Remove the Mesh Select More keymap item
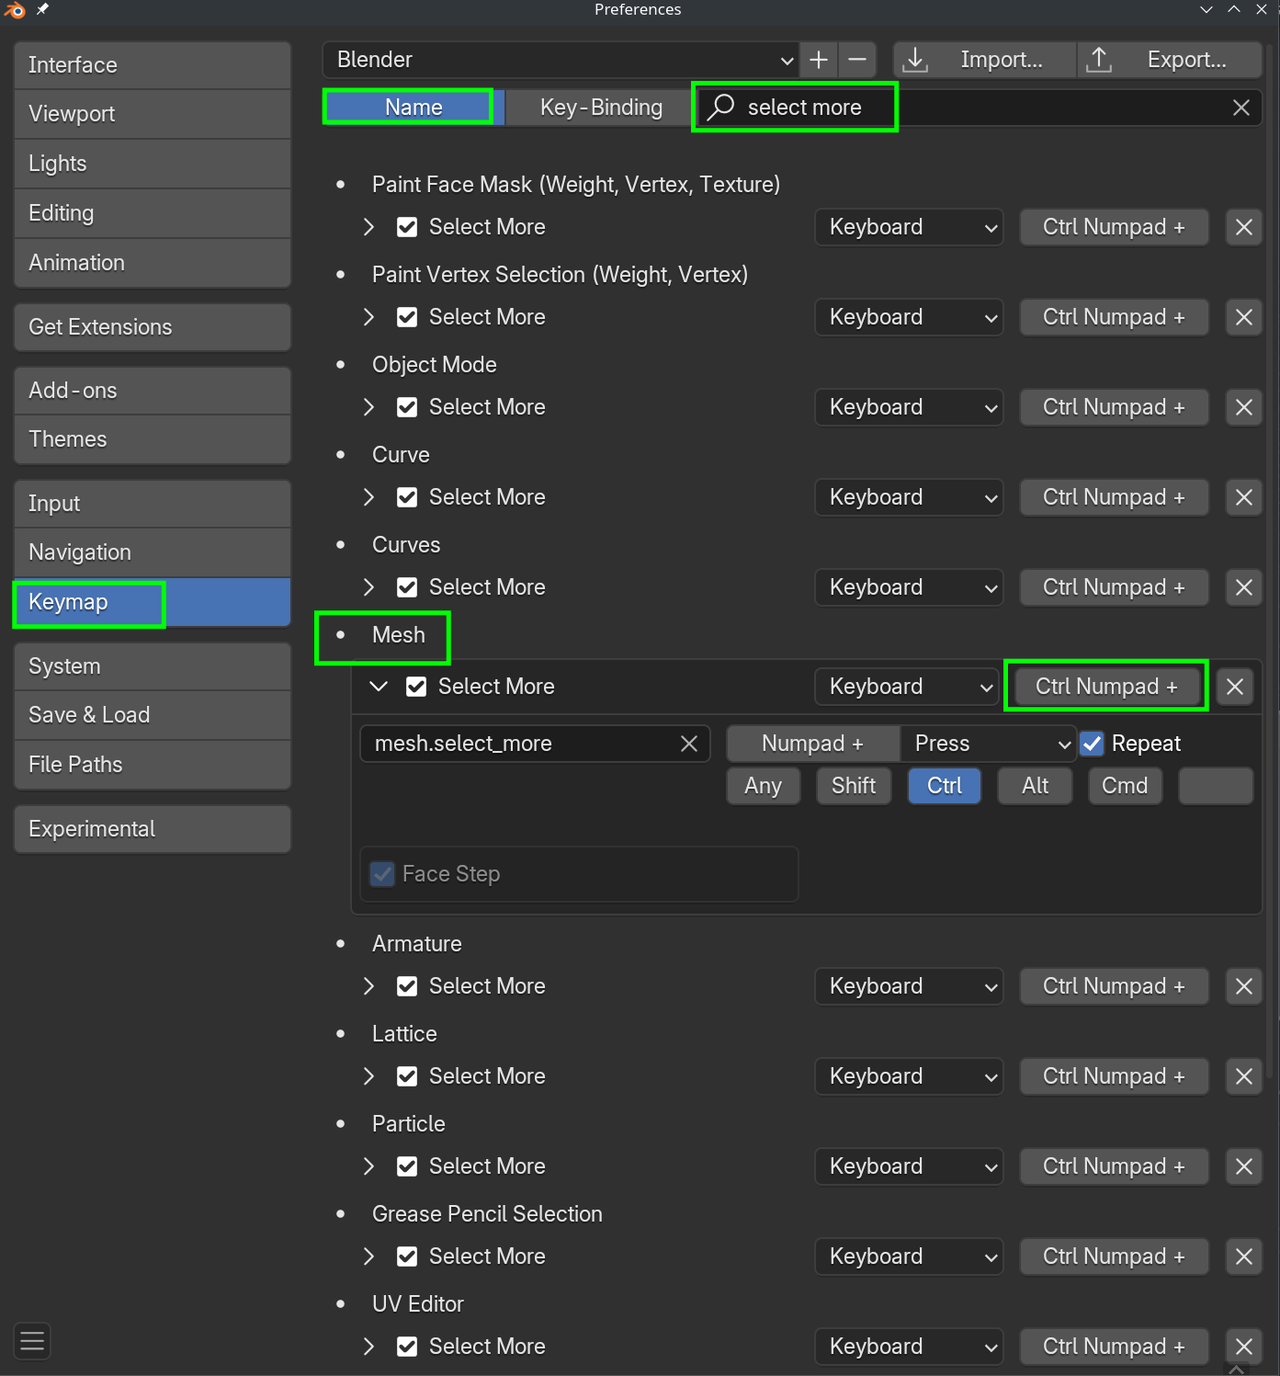Viewport: 1280px width, 1376px height. pyautogui.click(x=1235, y=687)
